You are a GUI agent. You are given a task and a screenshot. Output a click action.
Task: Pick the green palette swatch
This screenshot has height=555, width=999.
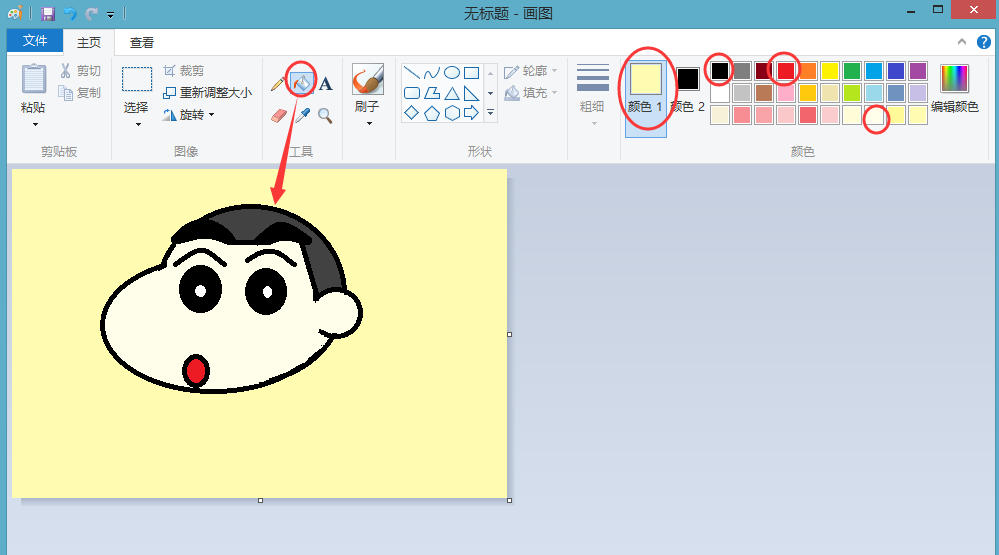tap(852, 71)
